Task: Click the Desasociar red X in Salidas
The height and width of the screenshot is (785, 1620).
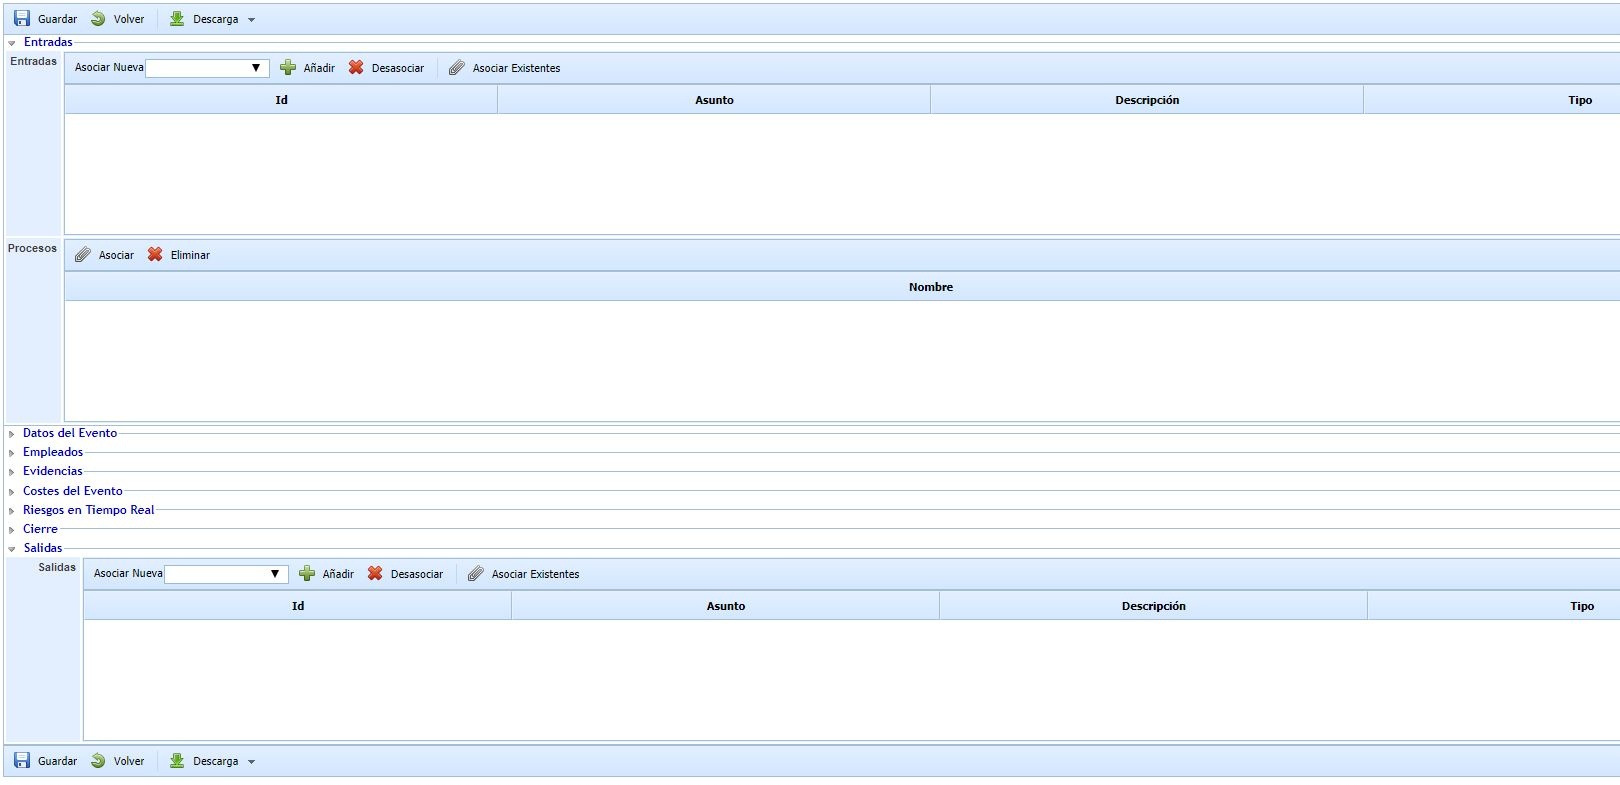Action: coord(375,574)
